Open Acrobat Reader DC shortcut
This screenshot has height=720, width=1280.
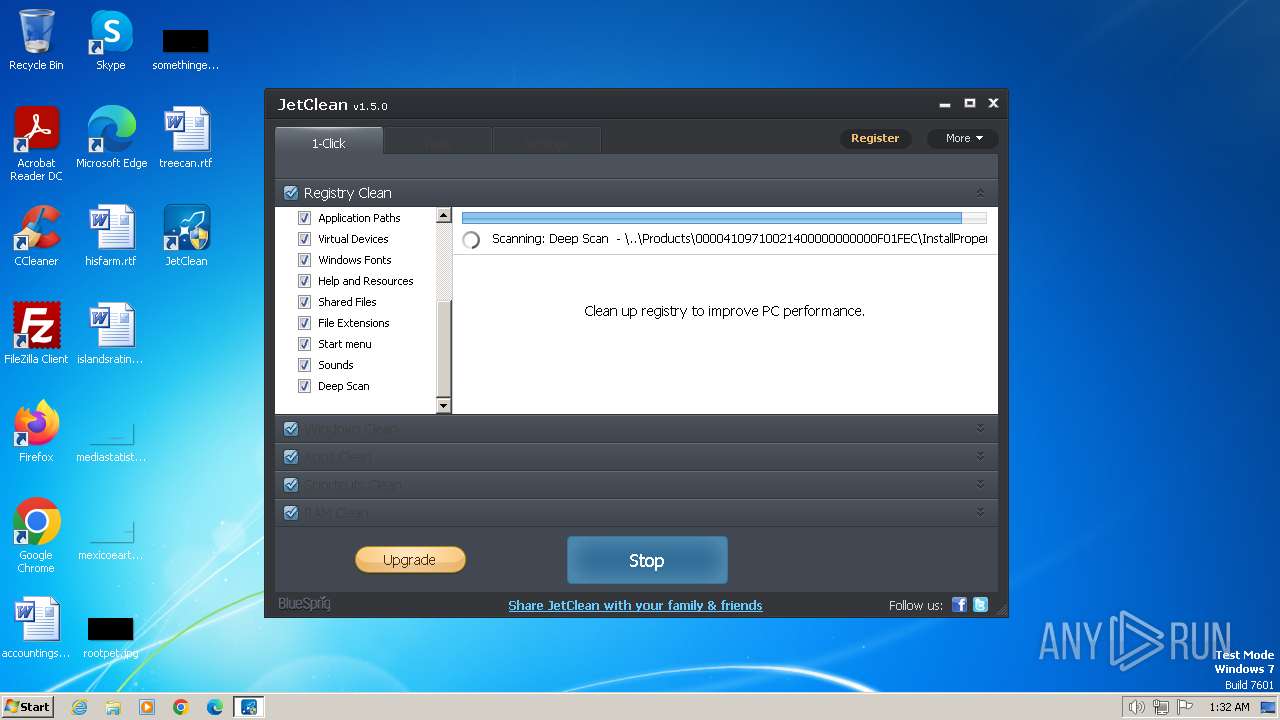pos(36,144)
